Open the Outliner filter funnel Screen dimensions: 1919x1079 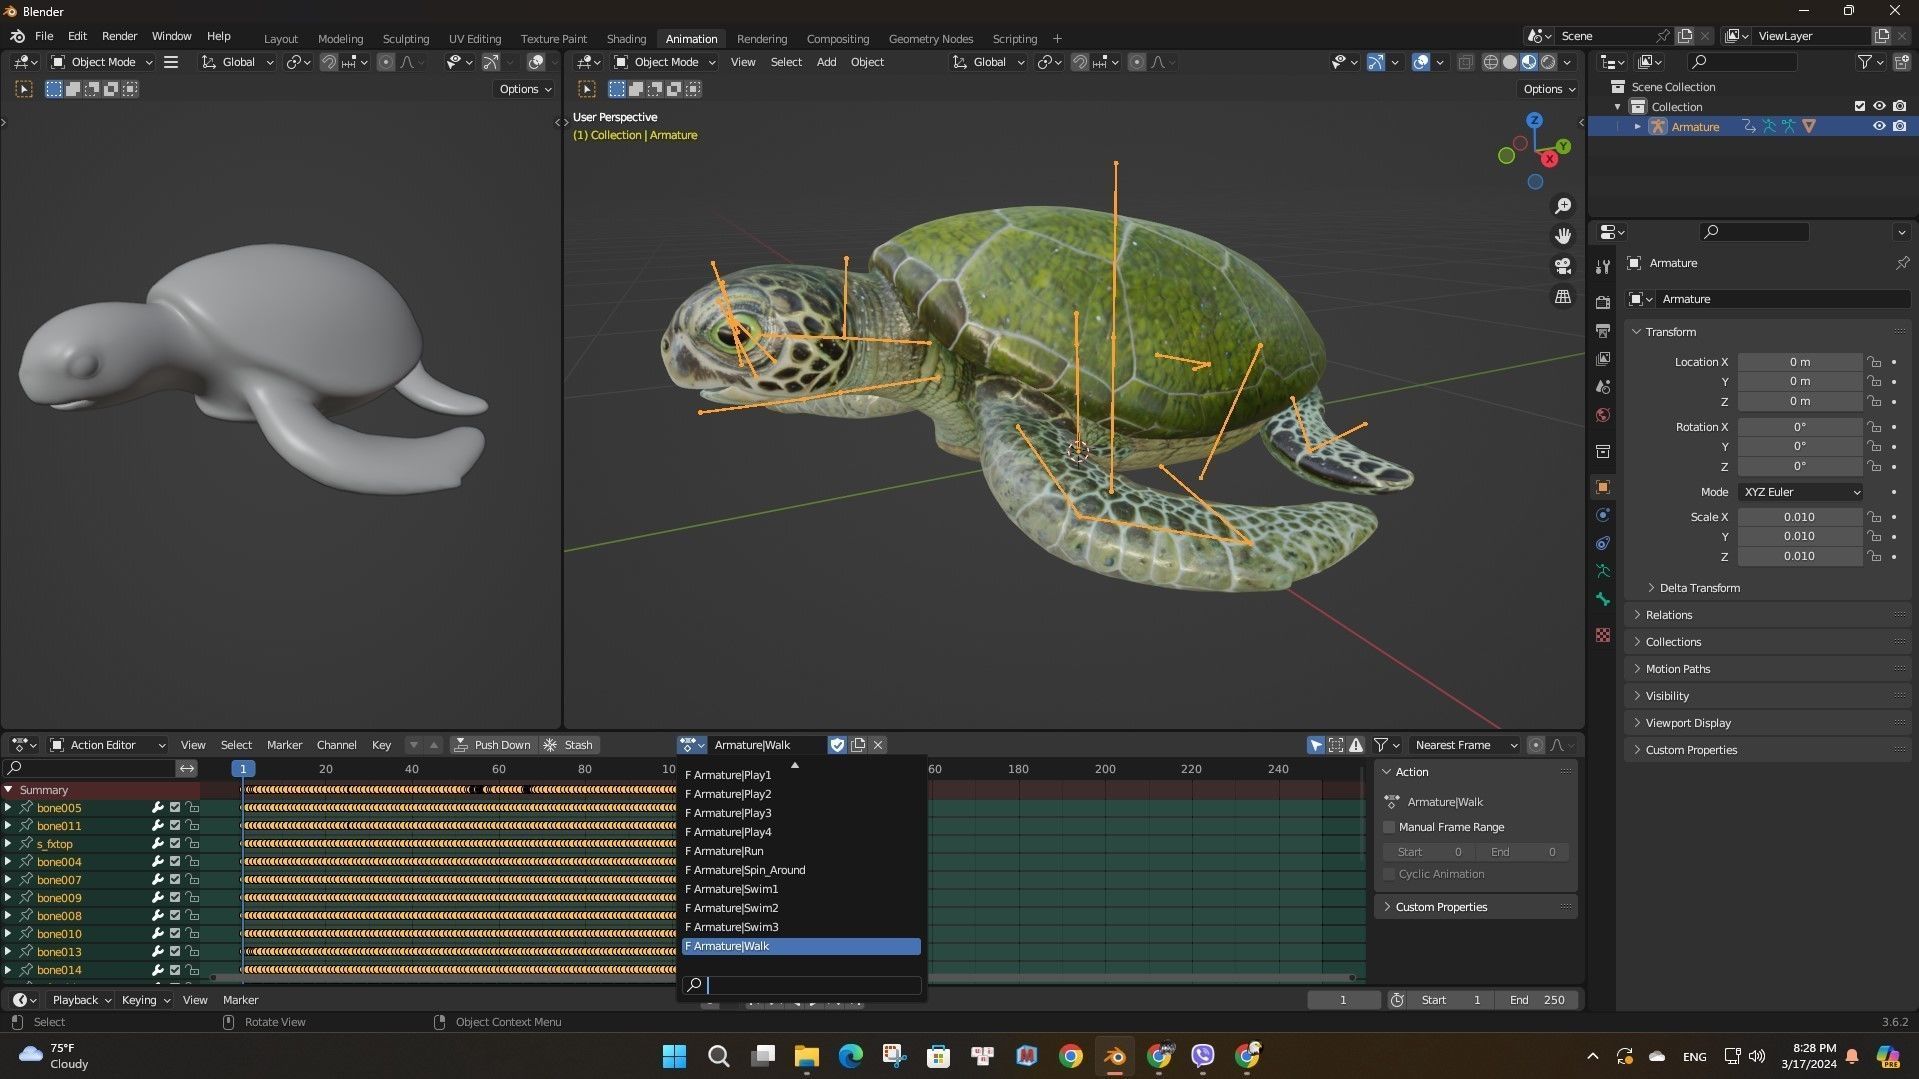(1864, 62)
